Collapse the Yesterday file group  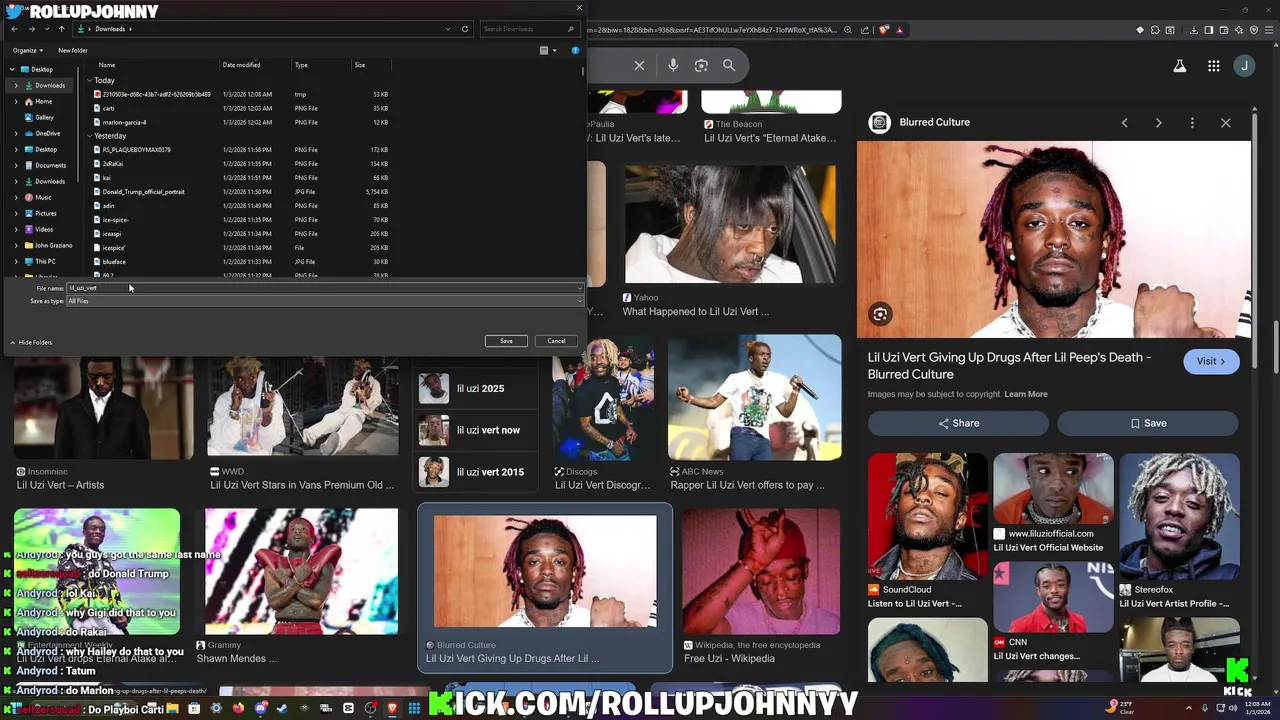[89, 136]
